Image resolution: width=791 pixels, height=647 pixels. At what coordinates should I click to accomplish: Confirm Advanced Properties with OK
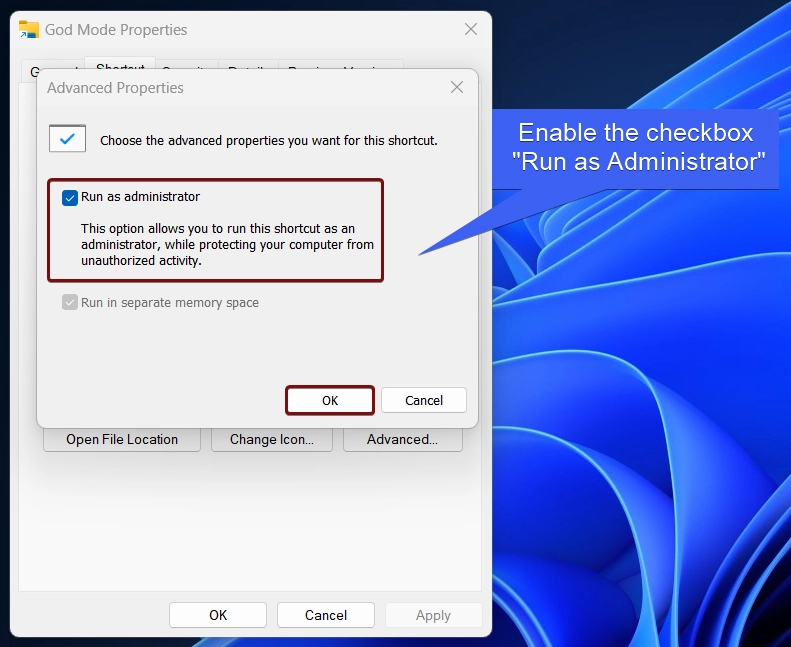[330, 400]
